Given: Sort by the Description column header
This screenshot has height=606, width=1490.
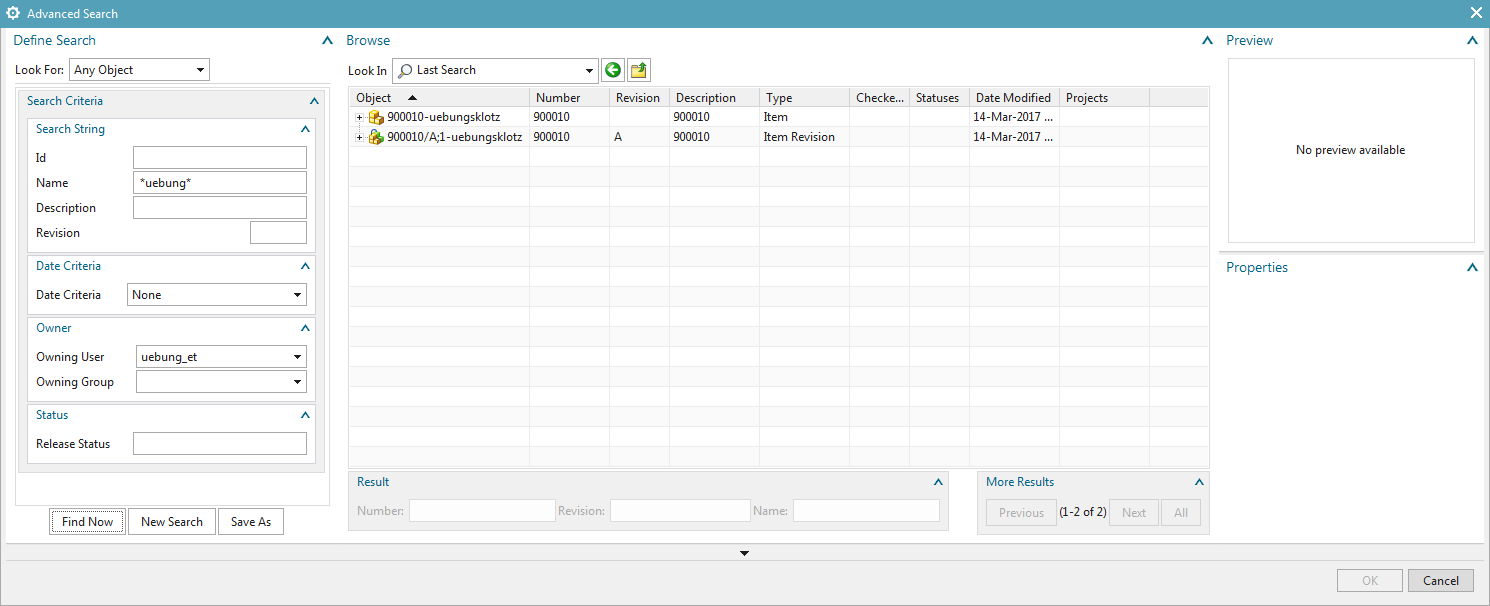Looking at the screenshot, I should 715,98.
